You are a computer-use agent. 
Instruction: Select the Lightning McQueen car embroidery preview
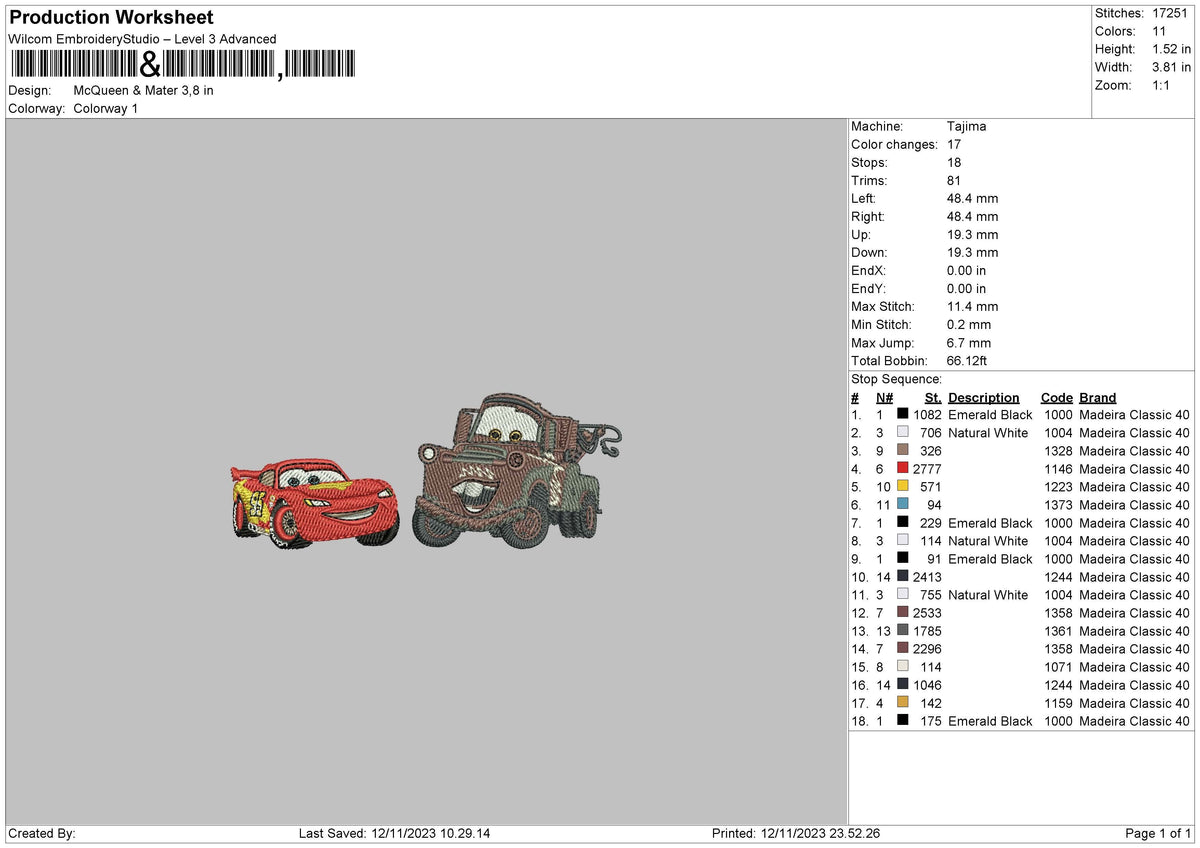313,503
